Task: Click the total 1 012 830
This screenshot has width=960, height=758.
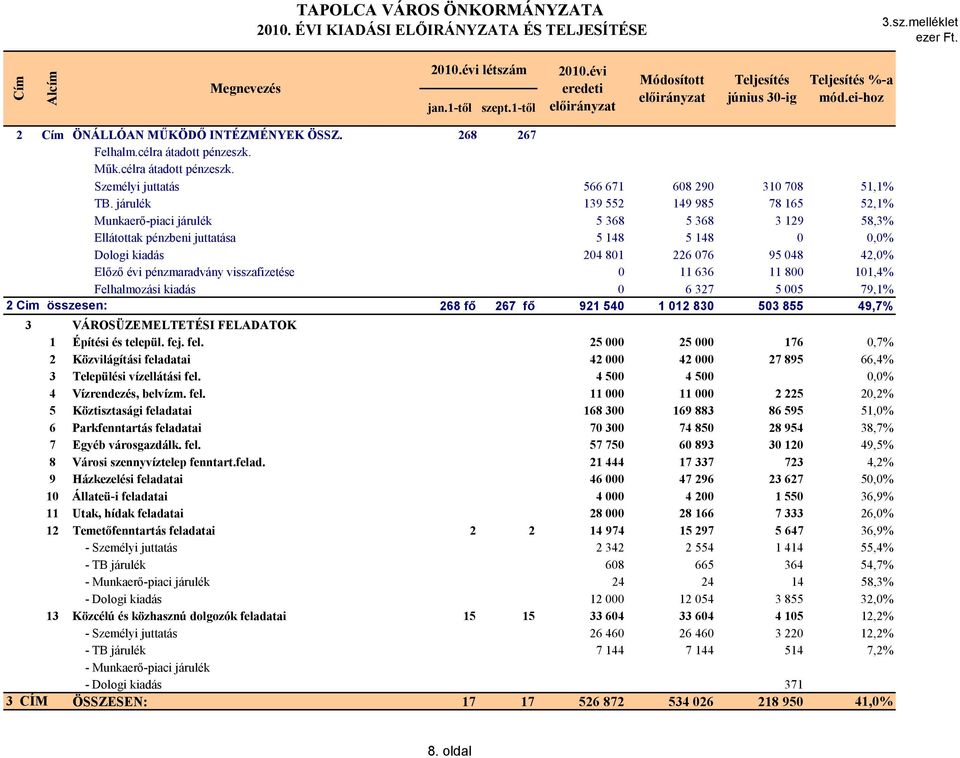Action: pos(686,306)
